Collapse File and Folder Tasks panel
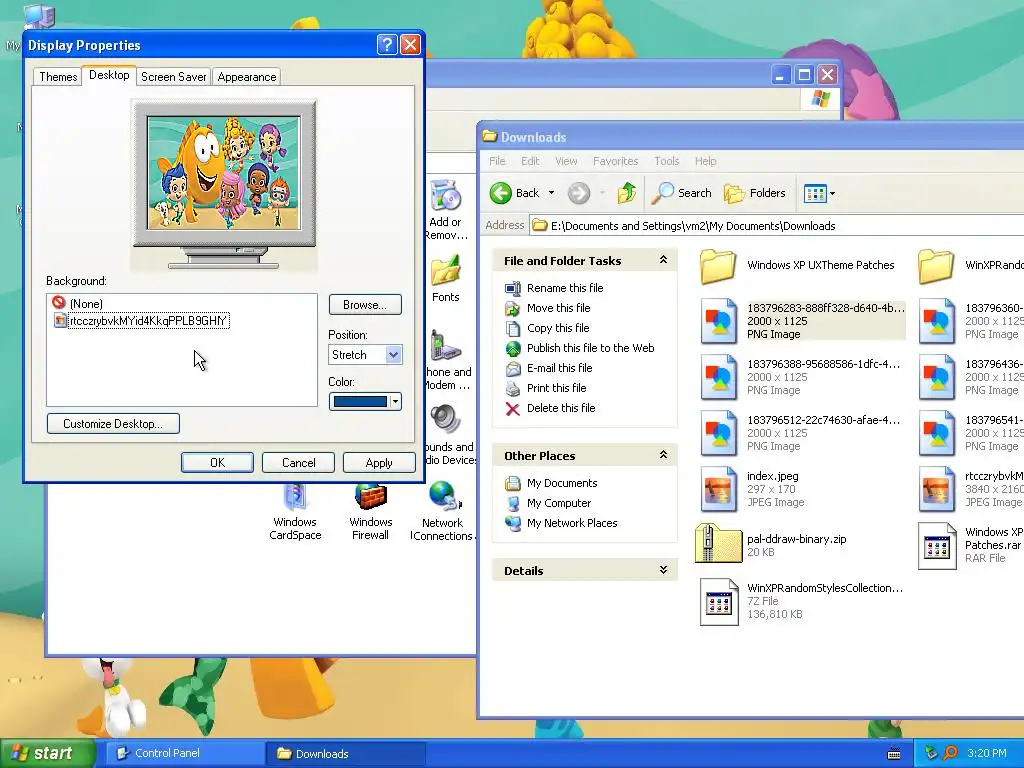 (664, 260)
